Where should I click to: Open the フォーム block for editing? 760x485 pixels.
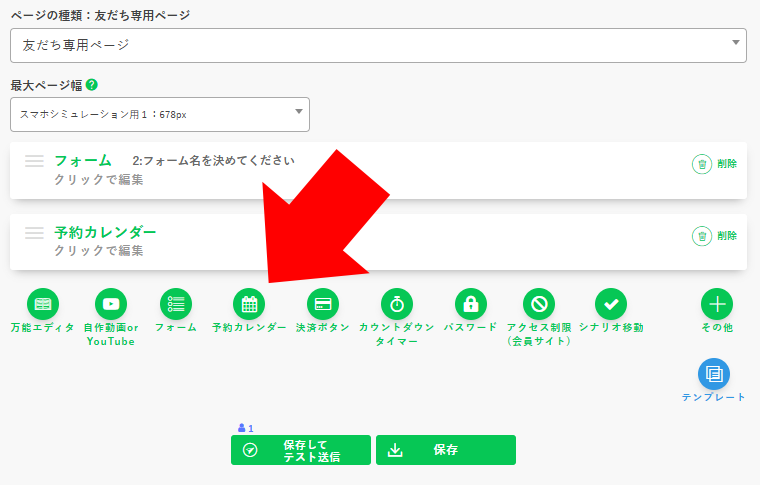(378, 171)
